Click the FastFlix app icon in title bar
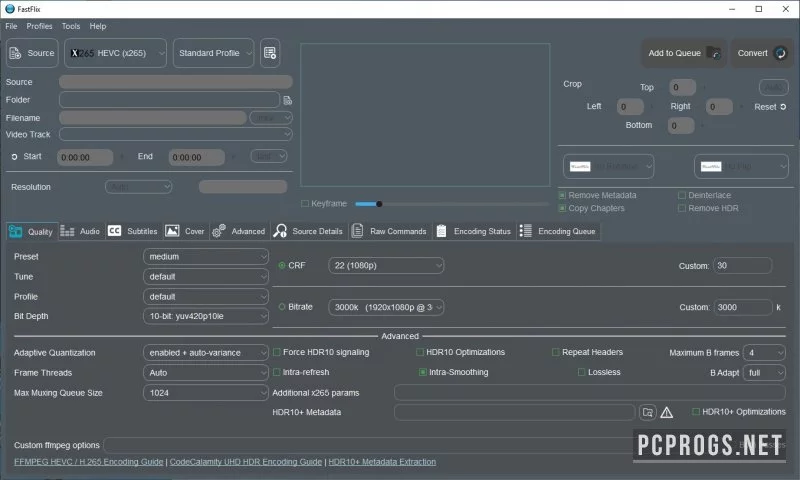800x480 pixels. [x=10, y=9]
